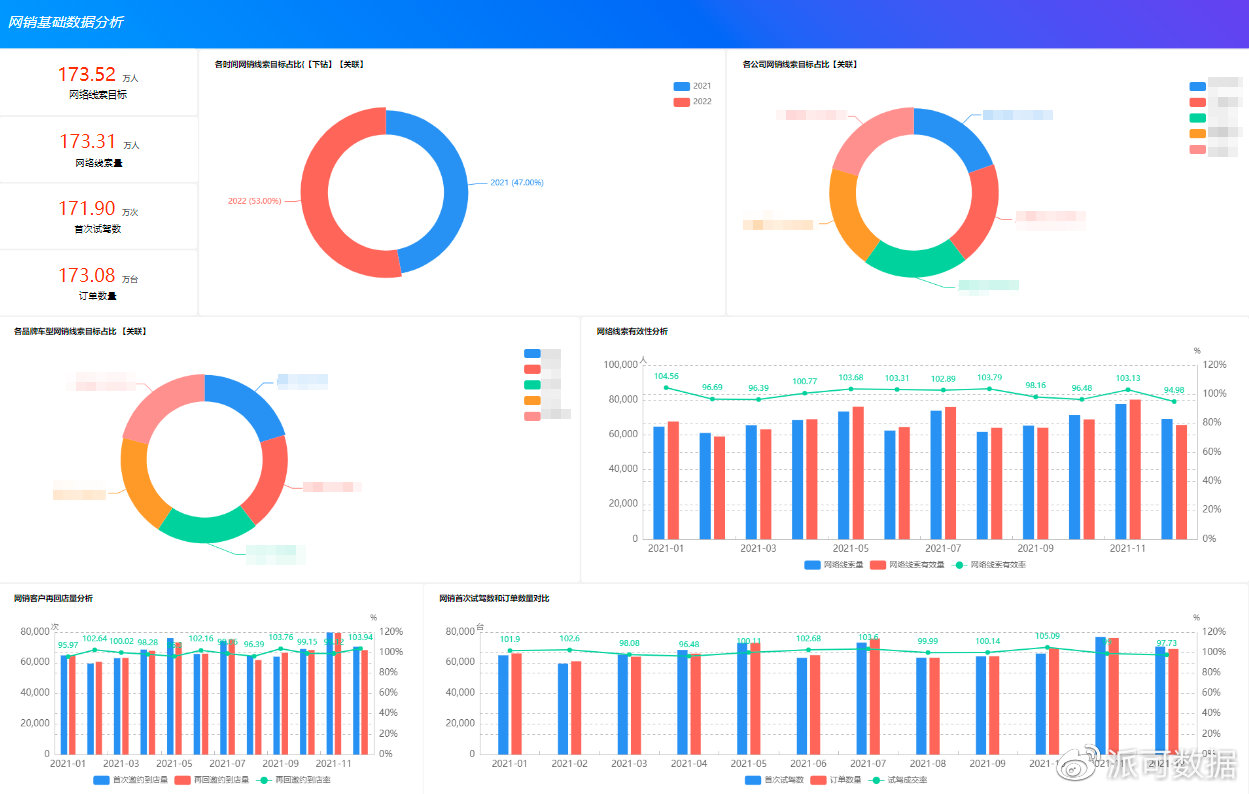This screenshot has width=1249, height=794.
Task: Click 2021-02 blue bar in 网销首次试驾数和订单数量对比 chart
Action: tap(563, 708)
